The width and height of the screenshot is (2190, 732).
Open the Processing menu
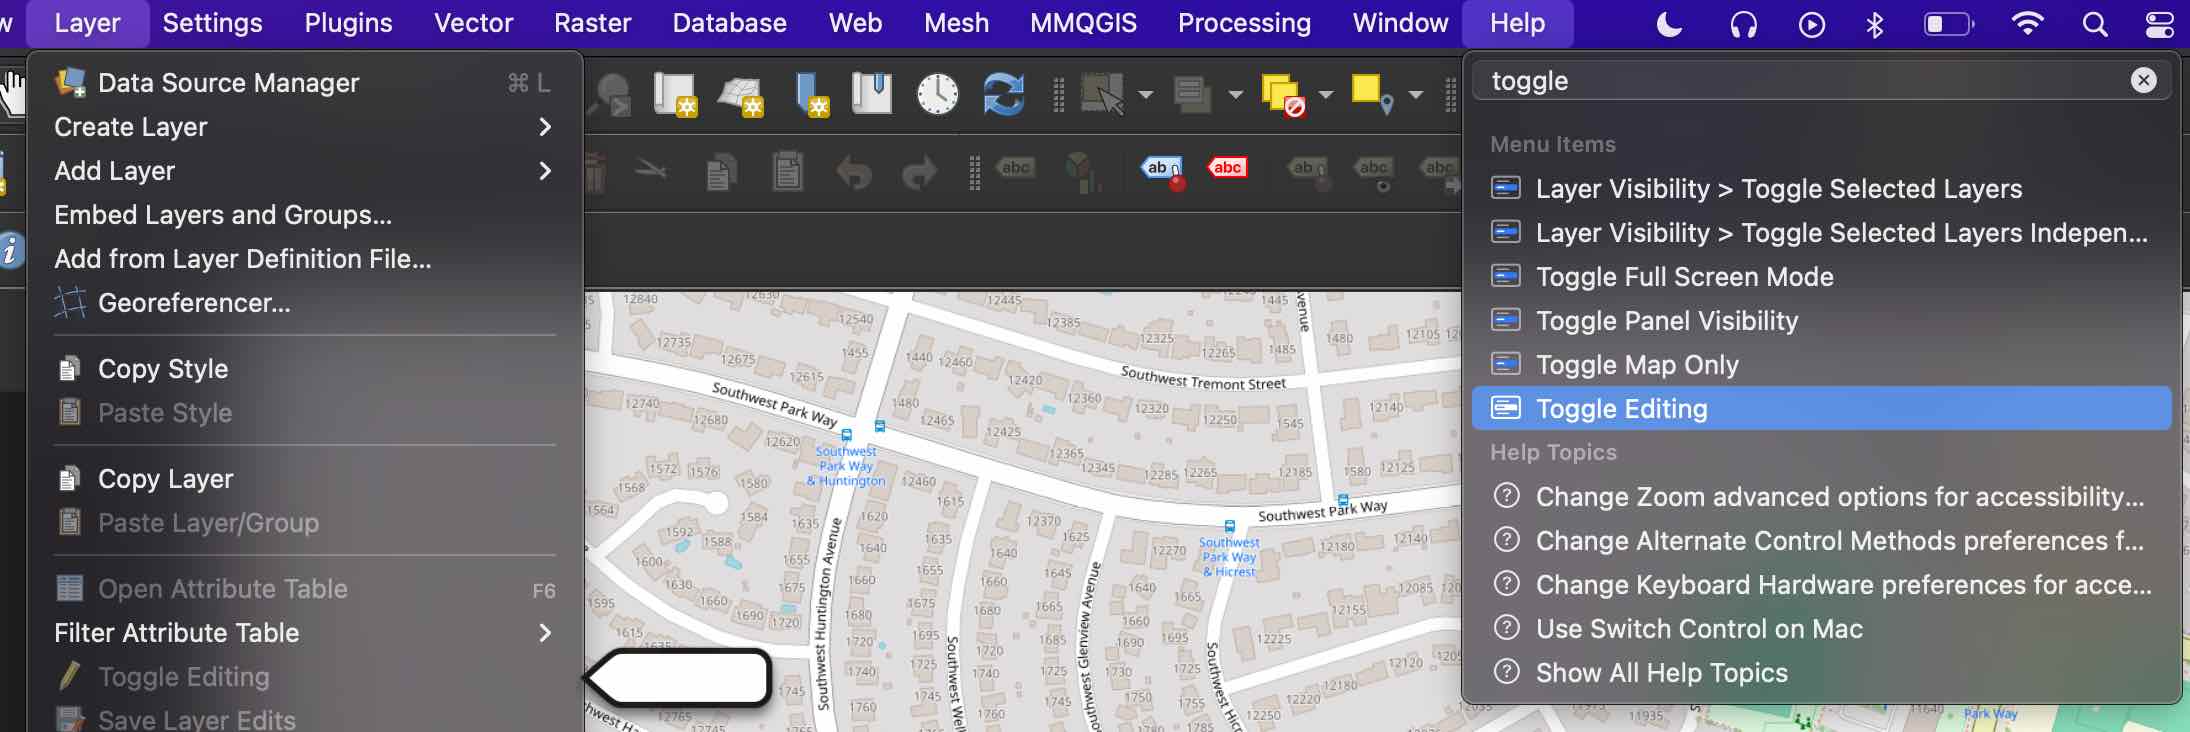point(1244,23)
